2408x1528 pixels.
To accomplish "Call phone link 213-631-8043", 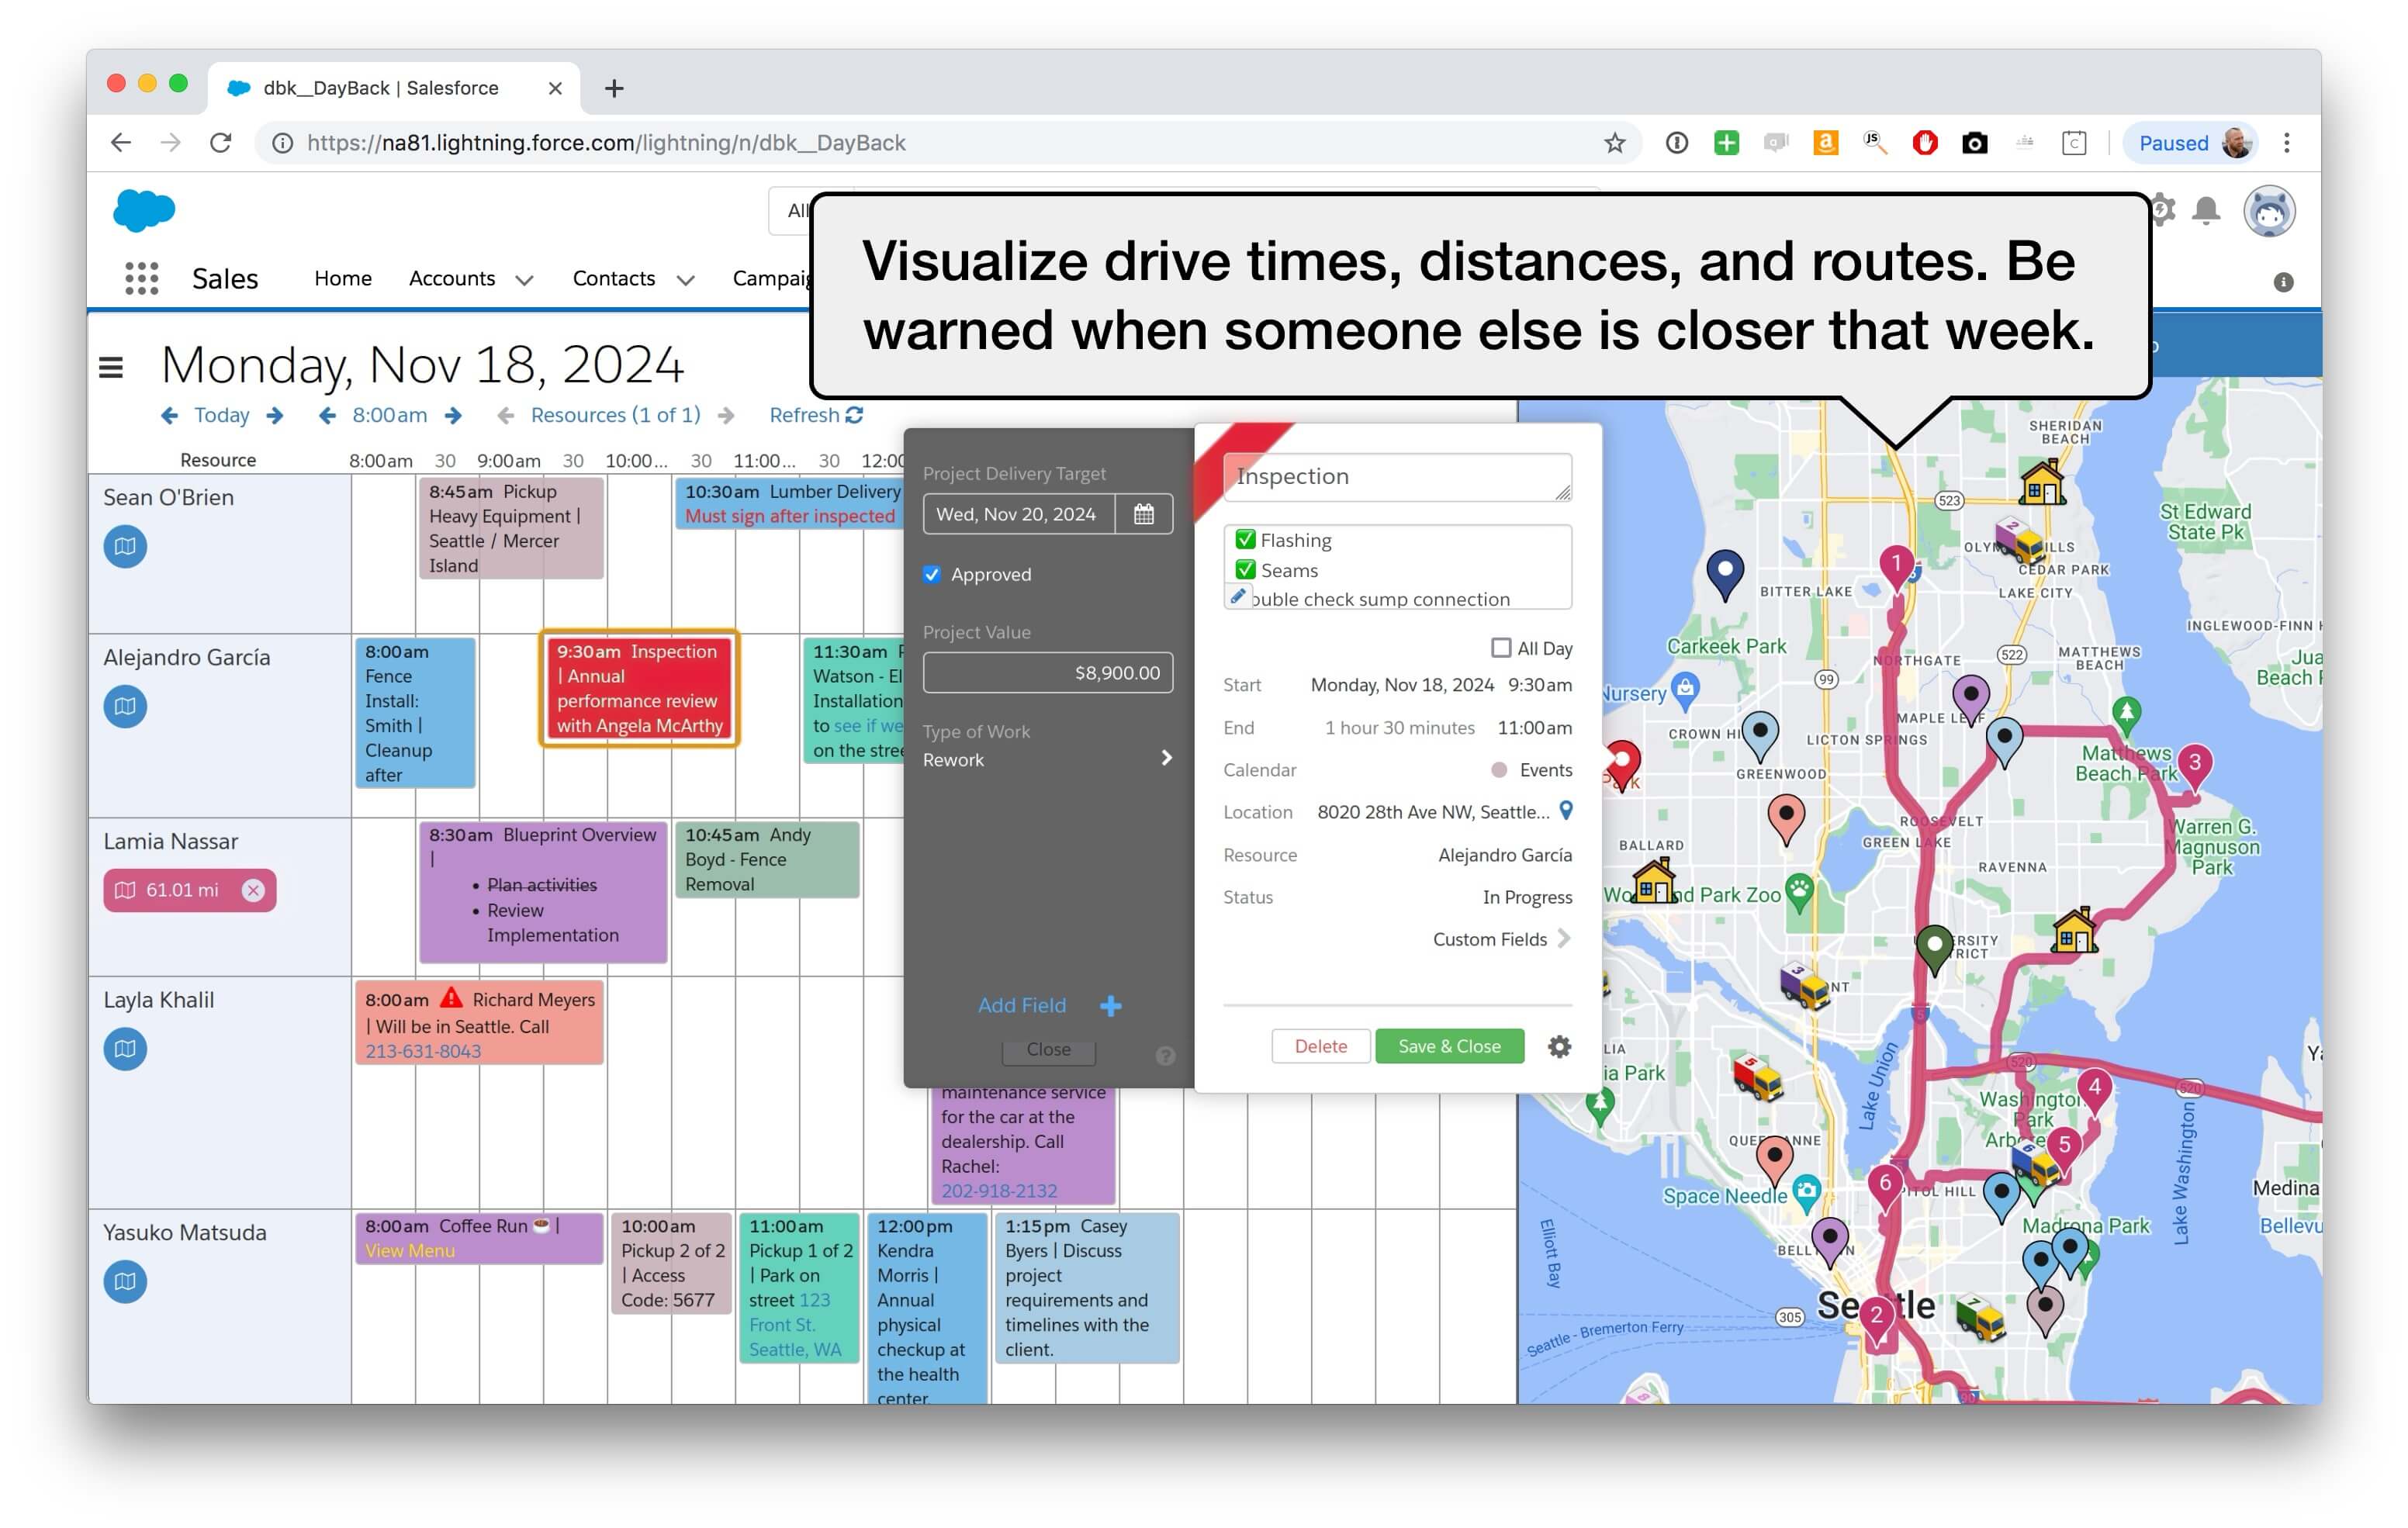I will coord(423,1051).
